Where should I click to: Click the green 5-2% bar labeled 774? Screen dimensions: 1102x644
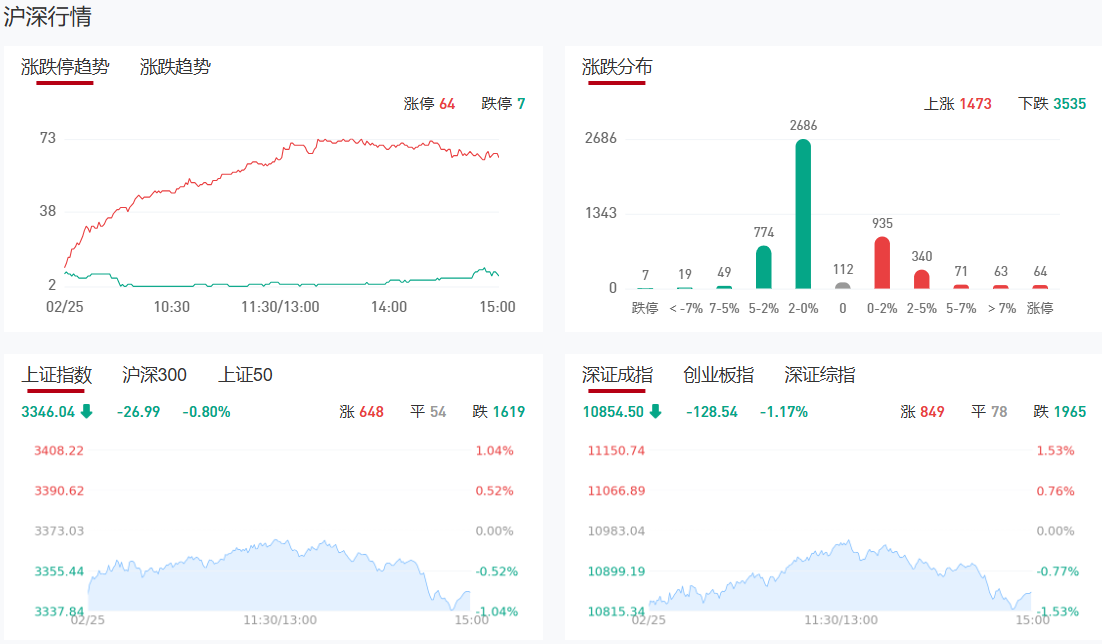click(764, 267)
